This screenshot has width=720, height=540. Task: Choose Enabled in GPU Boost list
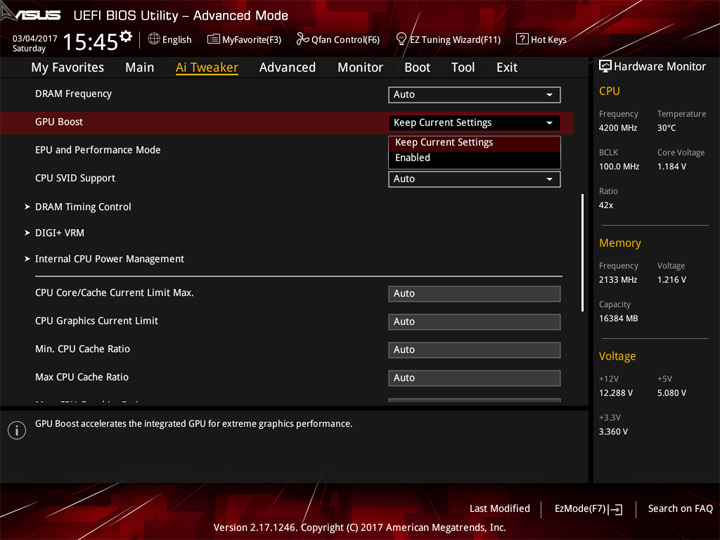(x=474, y=158)
